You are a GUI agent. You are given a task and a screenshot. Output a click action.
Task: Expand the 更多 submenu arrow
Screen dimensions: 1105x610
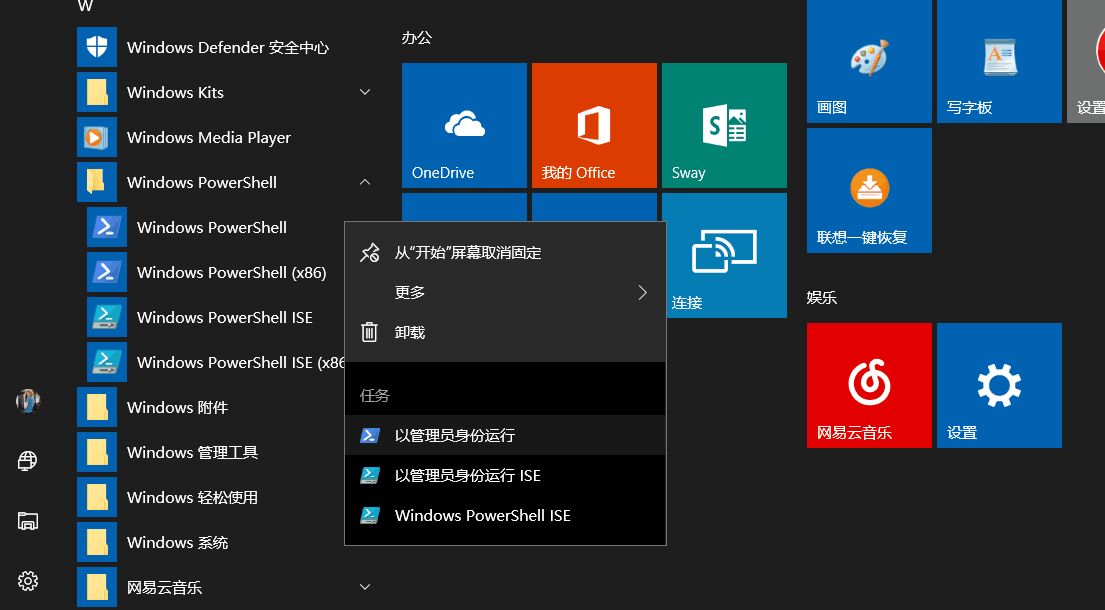coord(642,292)
